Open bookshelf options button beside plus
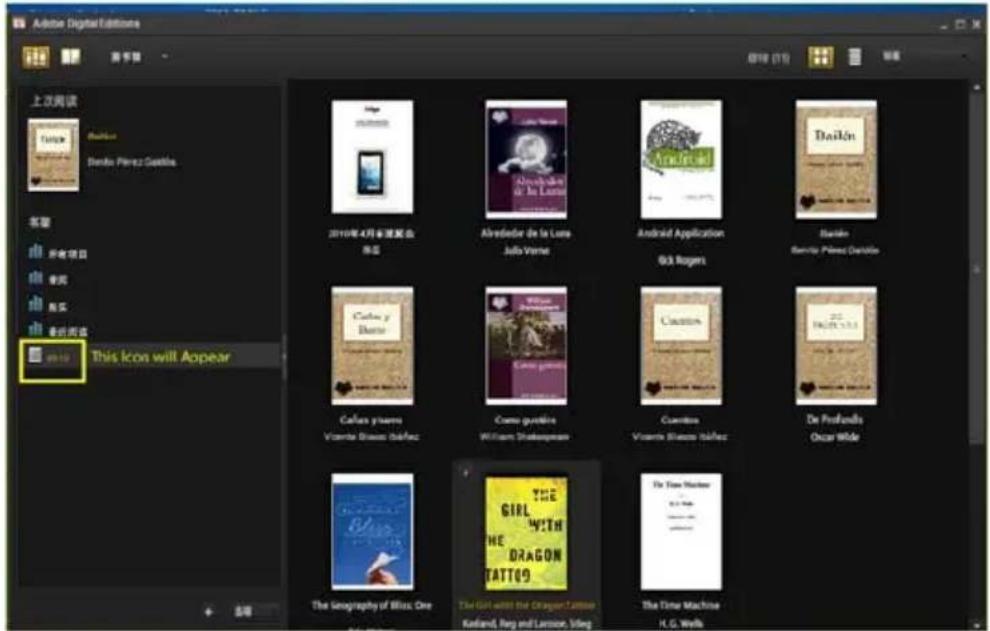This screenshot has height=631, width=990. click(243, 611)
